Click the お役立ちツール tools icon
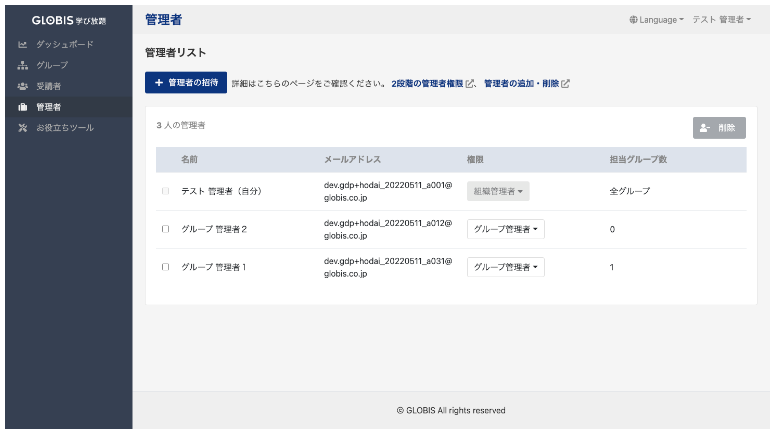Image resolution: width=777 pixels, height=431 pixels. coord(22,128)
